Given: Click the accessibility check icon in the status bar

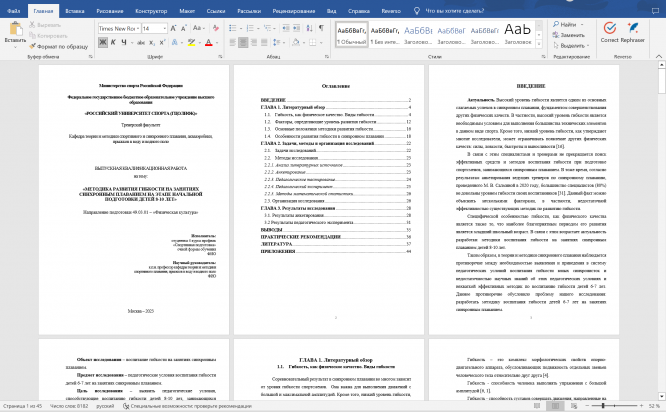Looking at the screenshot, I should pos(126,406).
